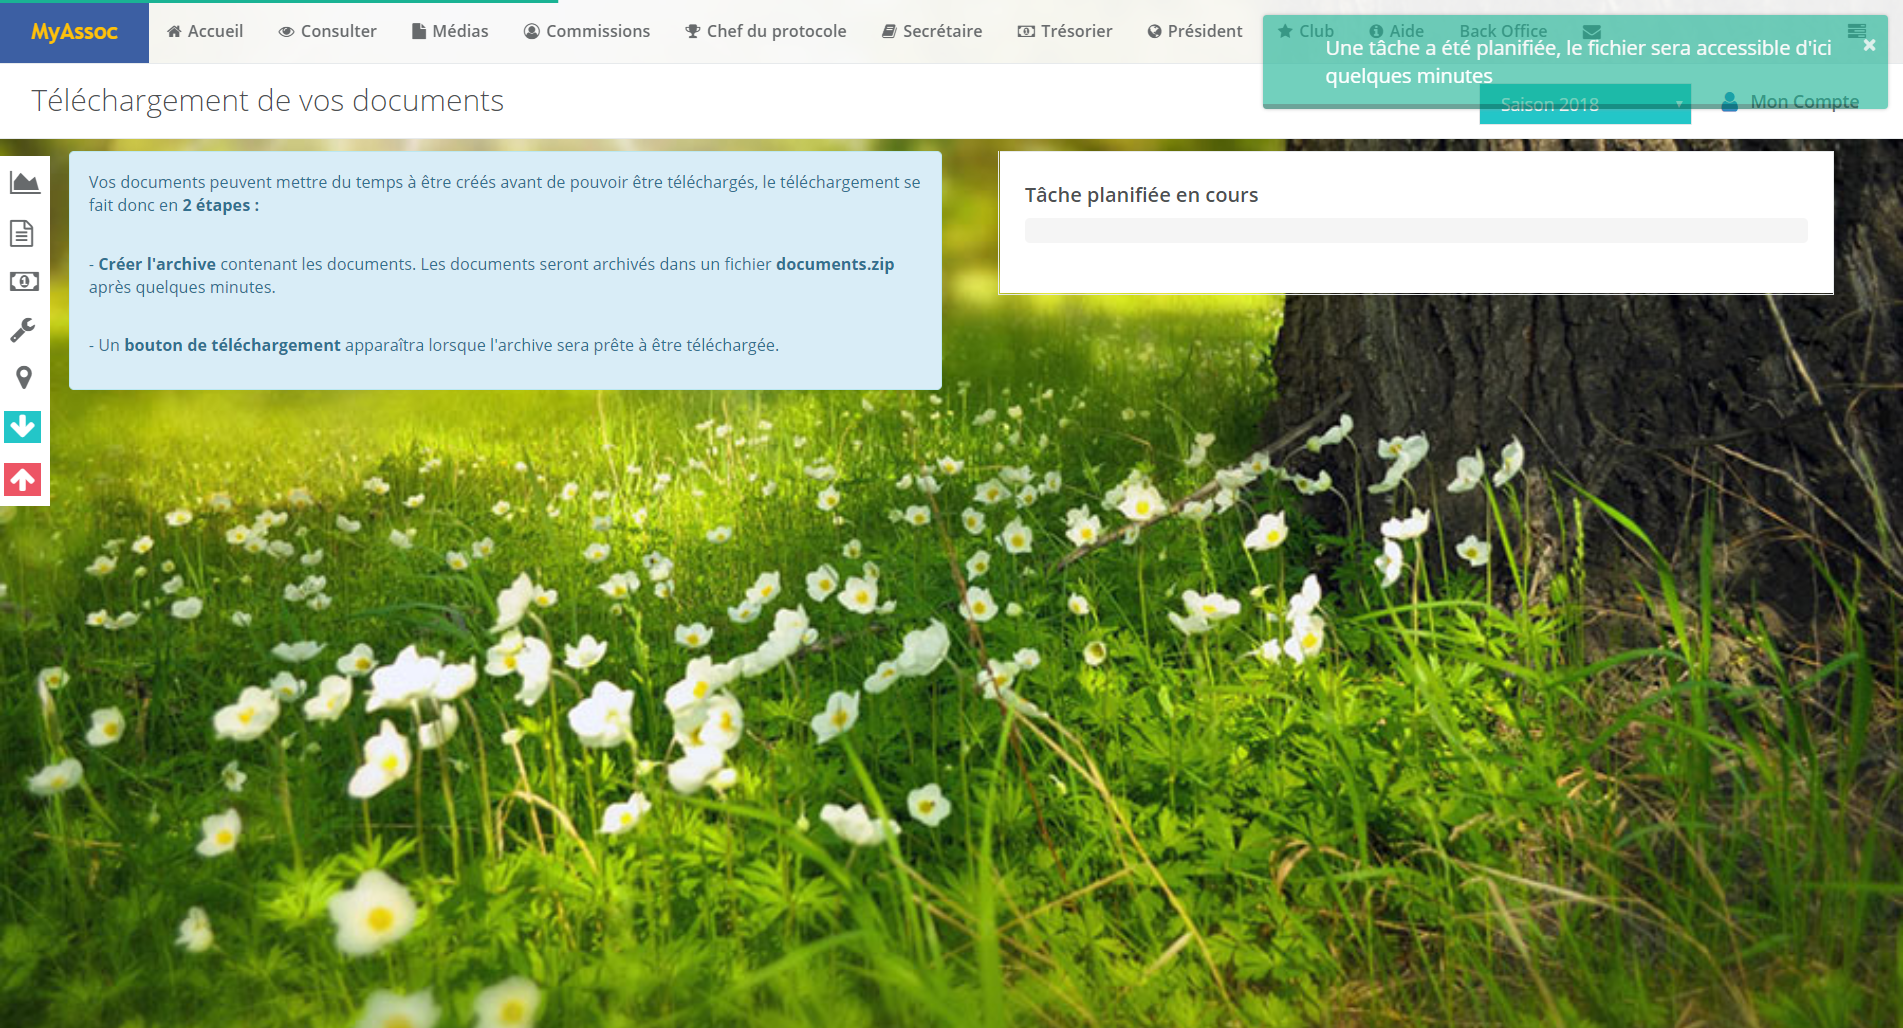Image resolution: width=1903 pixels, height=1028 pixels.
Task: Open the Secrétaire menu
Action: tap(932, 31)
